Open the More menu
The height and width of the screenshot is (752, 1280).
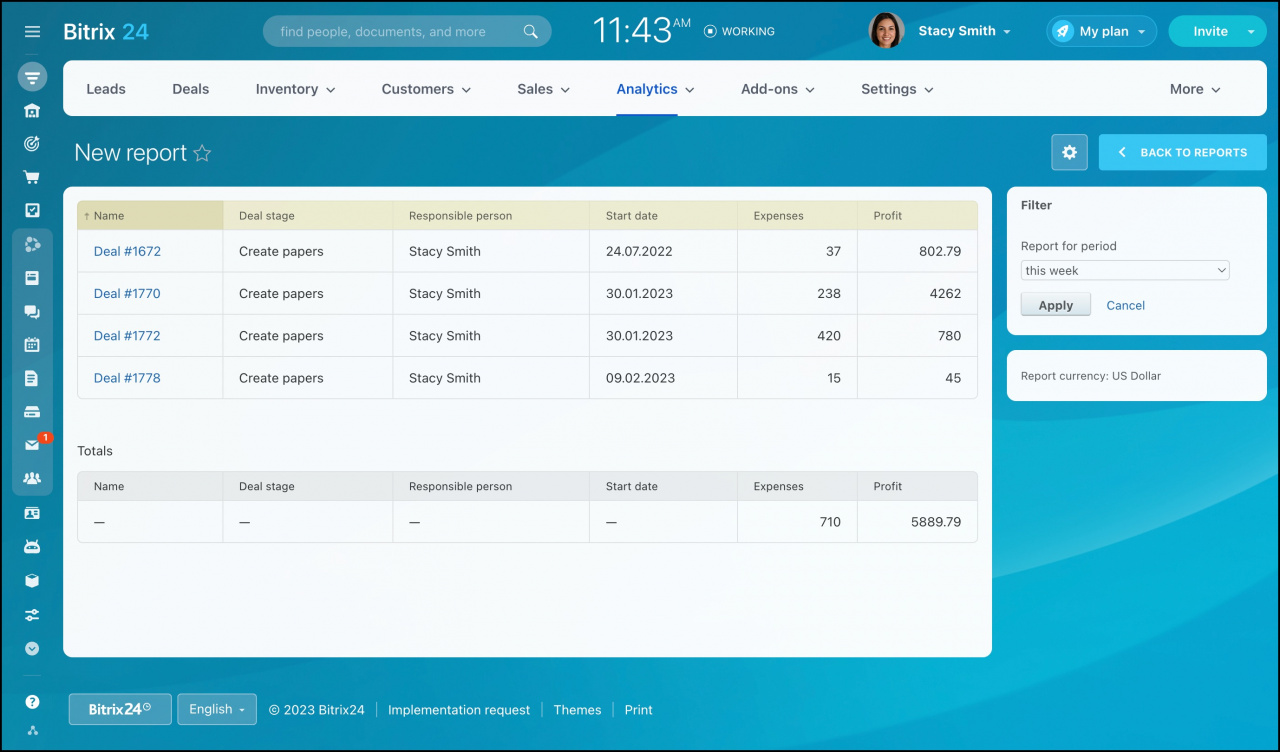[1195, 89]
